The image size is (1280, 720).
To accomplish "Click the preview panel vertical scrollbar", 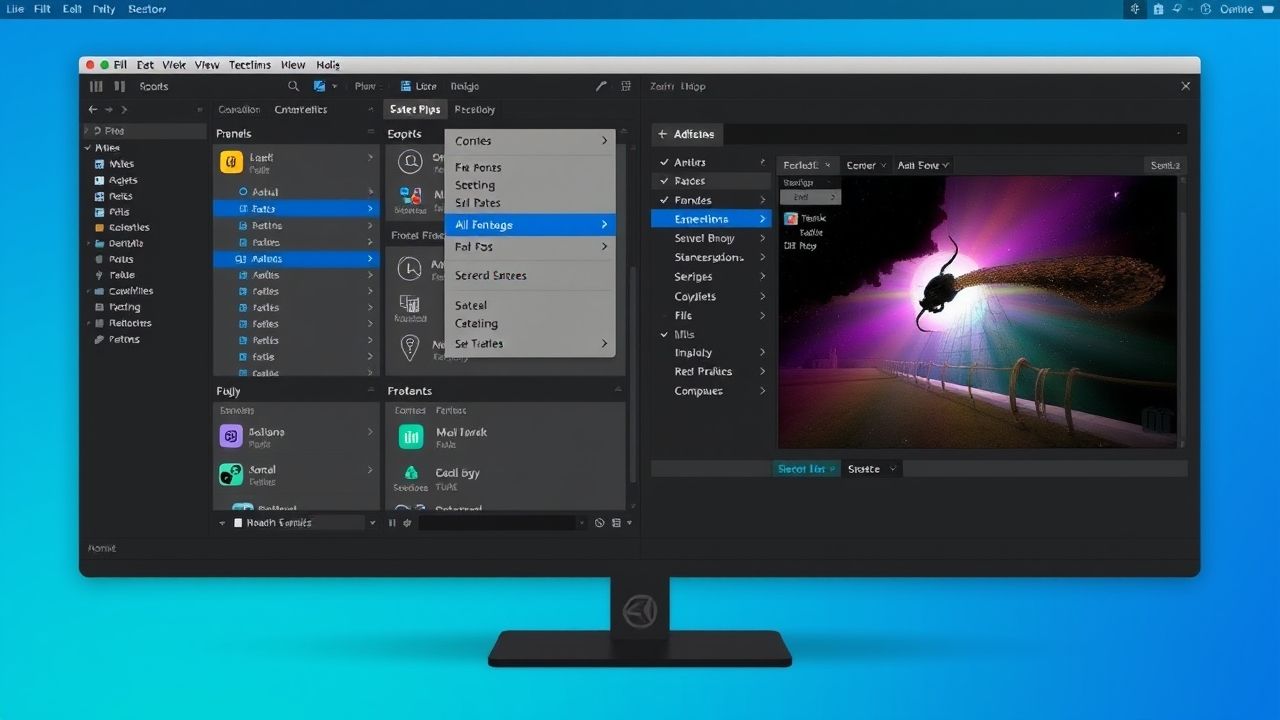I will click(1184, 312).
